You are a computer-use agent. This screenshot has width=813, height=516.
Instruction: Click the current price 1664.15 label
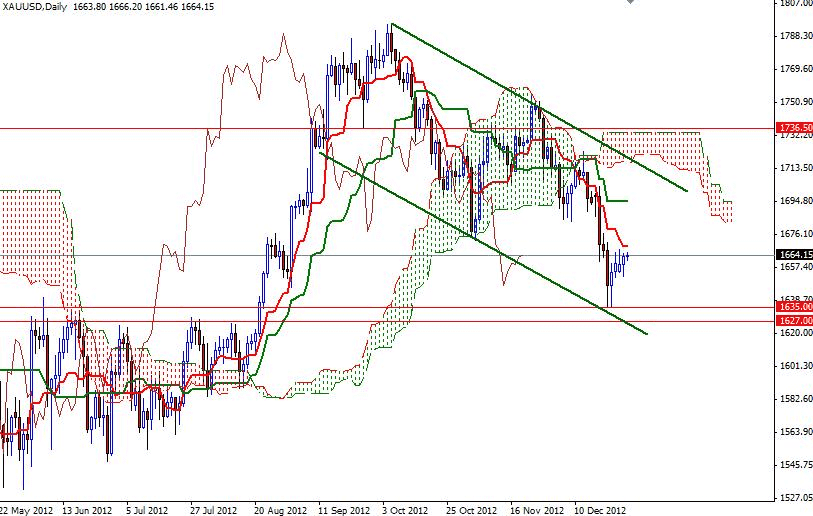(x=794, y=255)
